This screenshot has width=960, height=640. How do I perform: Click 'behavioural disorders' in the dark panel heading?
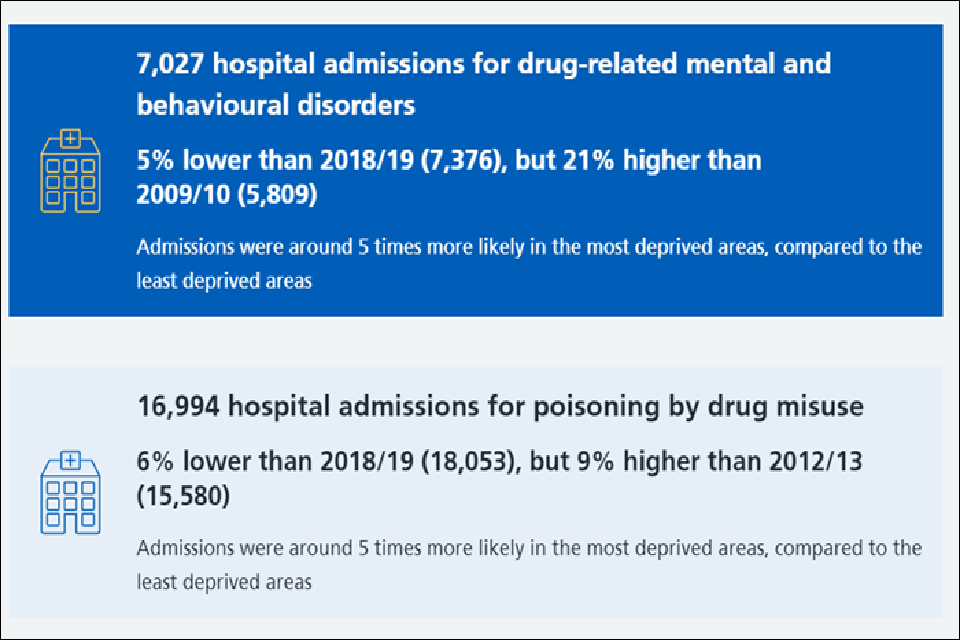coord(275,105)
